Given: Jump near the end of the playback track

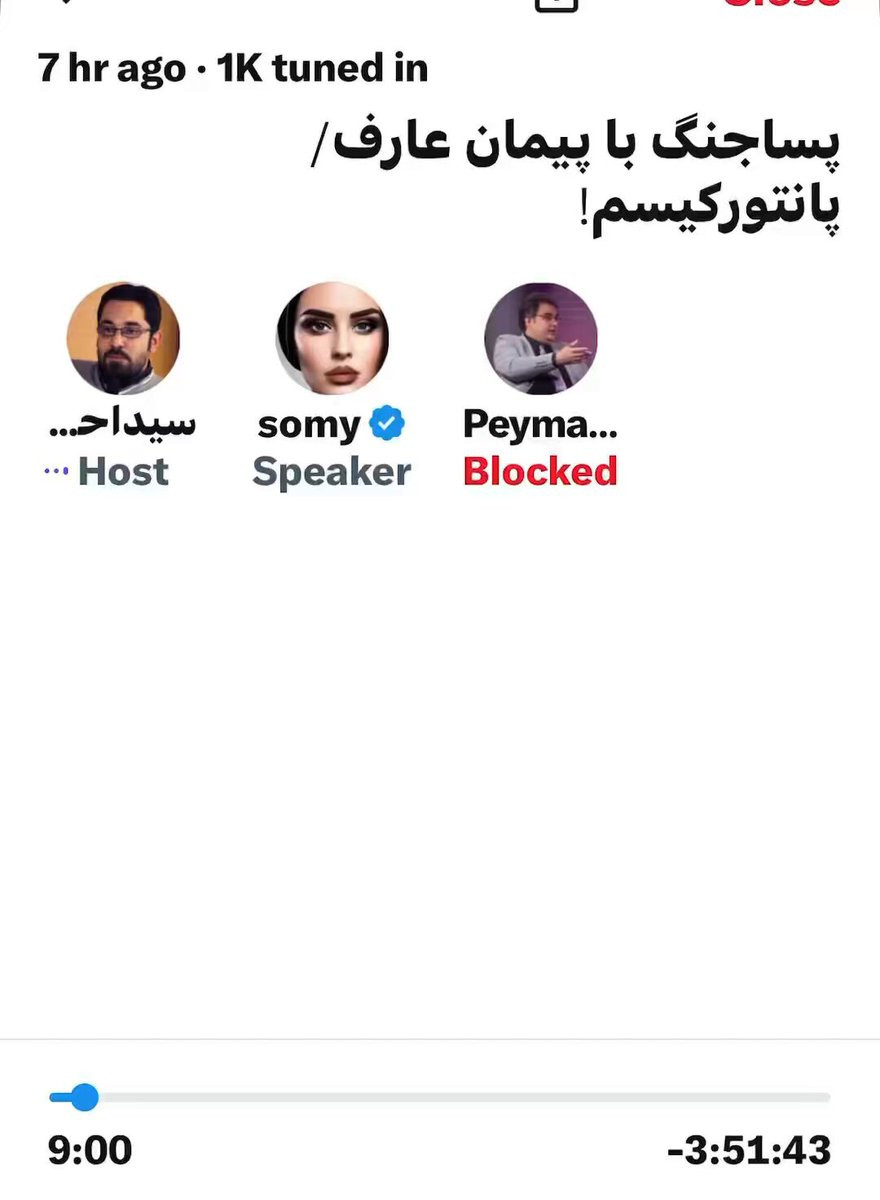Looking at the screenshot, I should tap(815, 1097).
